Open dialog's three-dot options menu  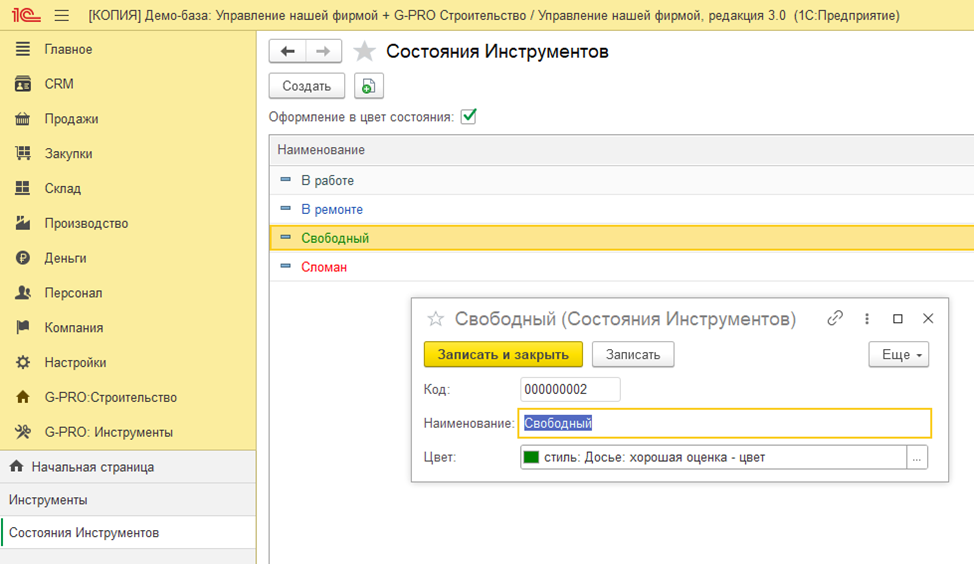tap(867, 319)
